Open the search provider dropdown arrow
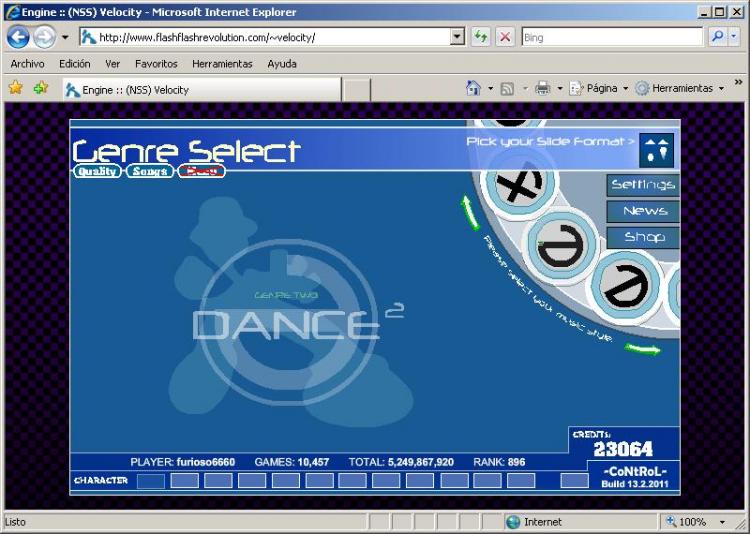750x534 pixels. click(734, 37)
